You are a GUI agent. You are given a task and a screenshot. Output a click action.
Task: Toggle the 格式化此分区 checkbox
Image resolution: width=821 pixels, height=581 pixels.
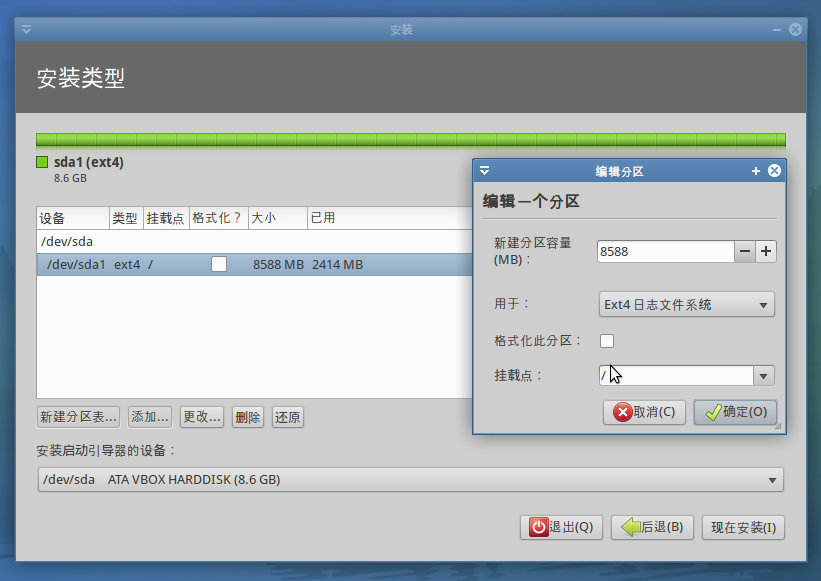607,341
